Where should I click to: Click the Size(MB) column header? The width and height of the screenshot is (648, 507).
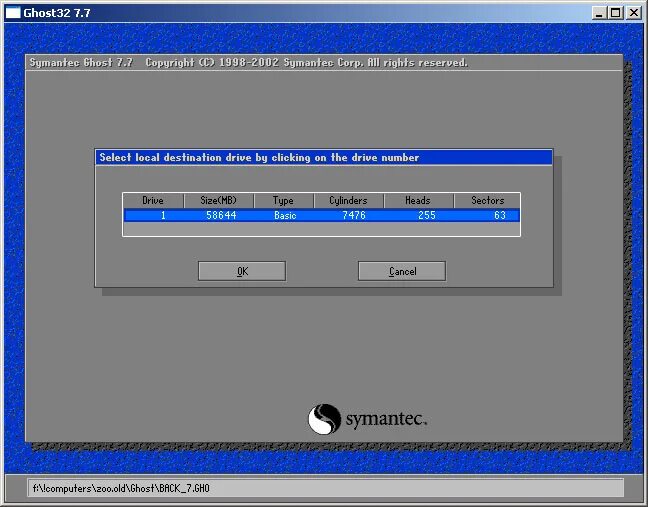pyautogui.click(x=219, y=200)
